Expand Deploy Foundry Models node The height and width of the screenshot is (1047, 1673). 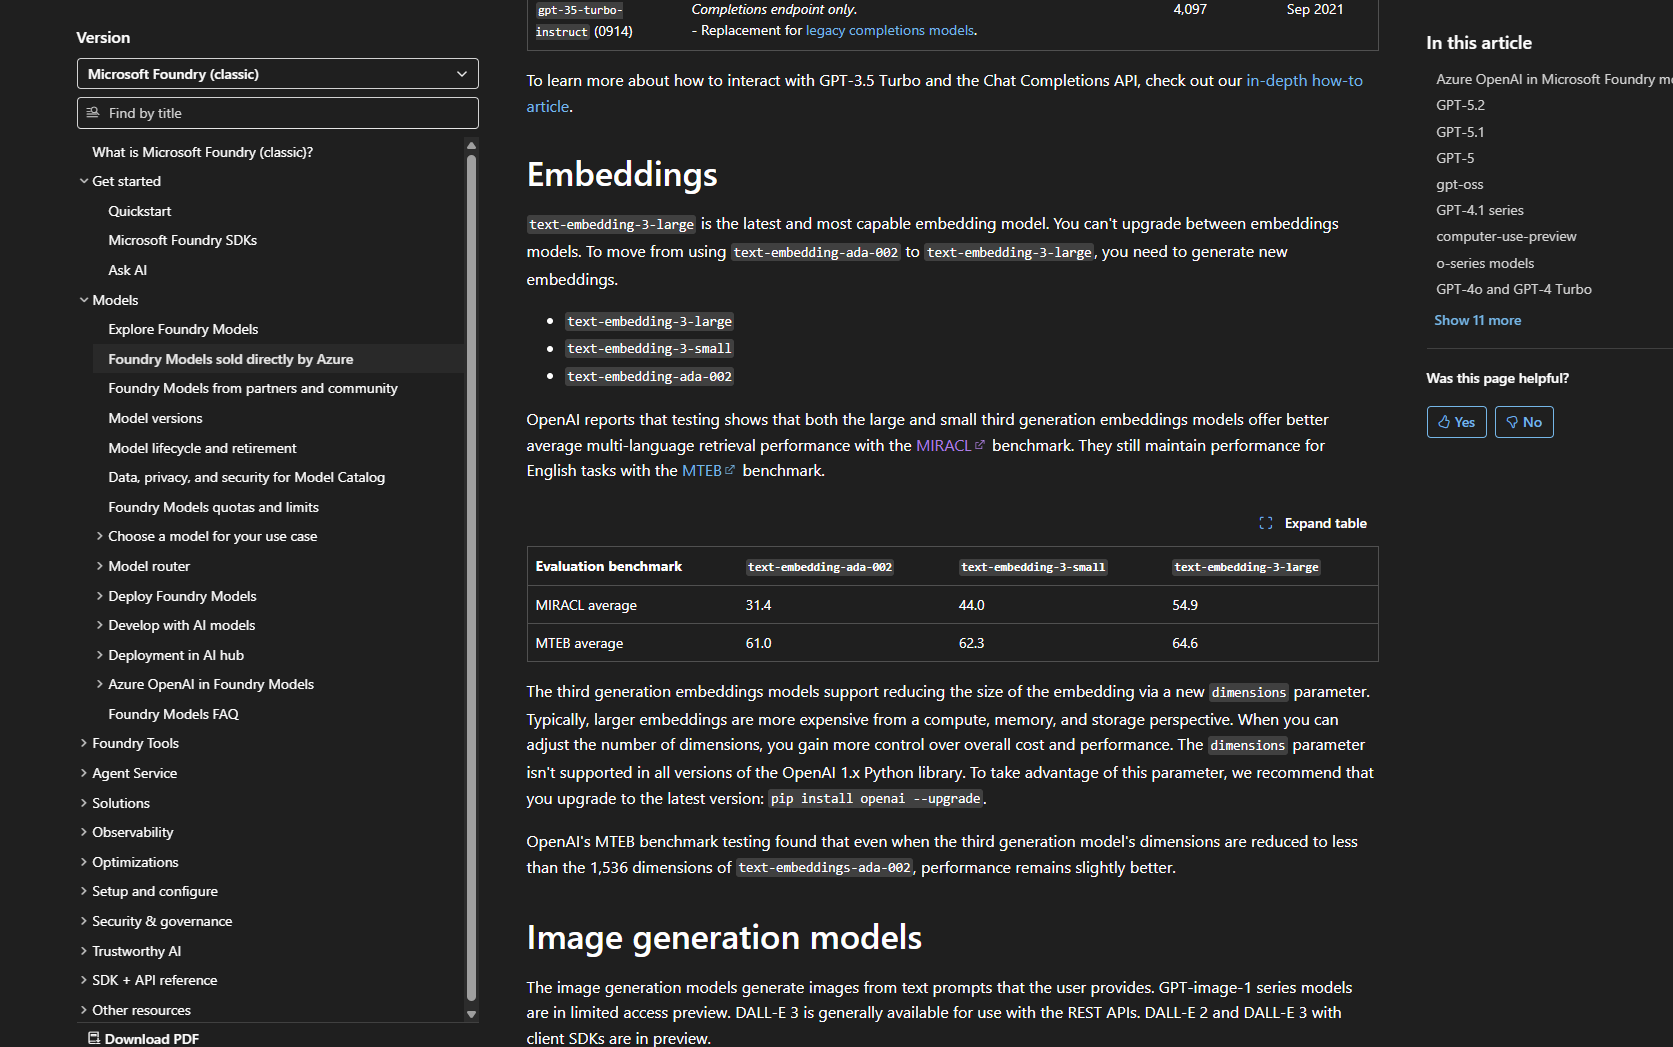100,596
